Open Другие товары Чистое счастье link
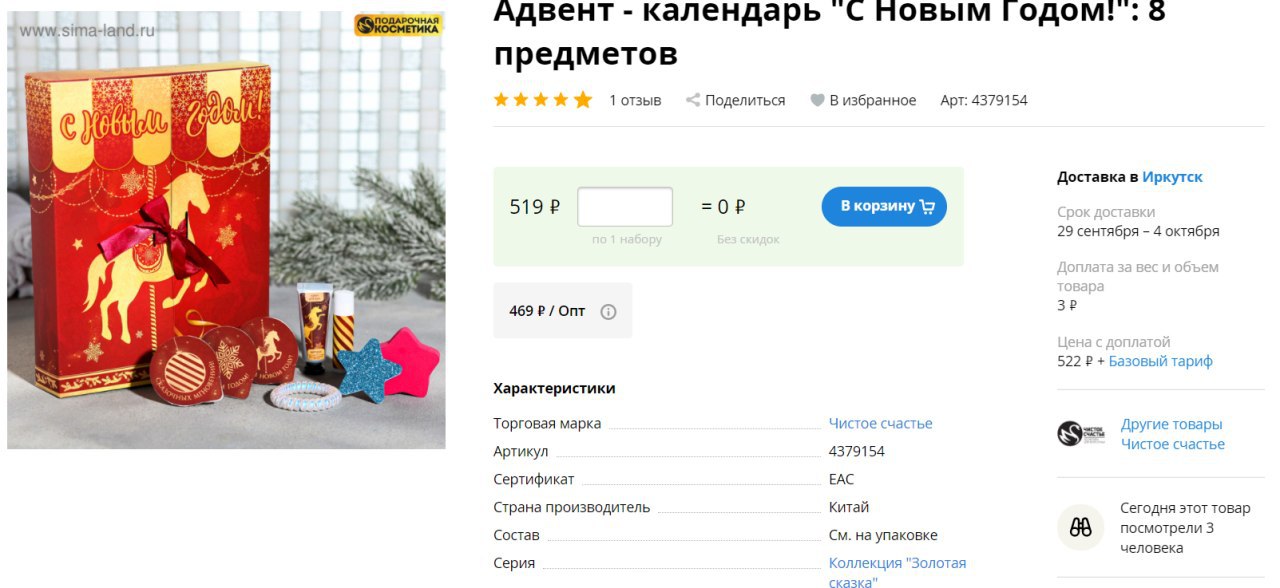This screenshot has width=1280, height=588. 1172,434
